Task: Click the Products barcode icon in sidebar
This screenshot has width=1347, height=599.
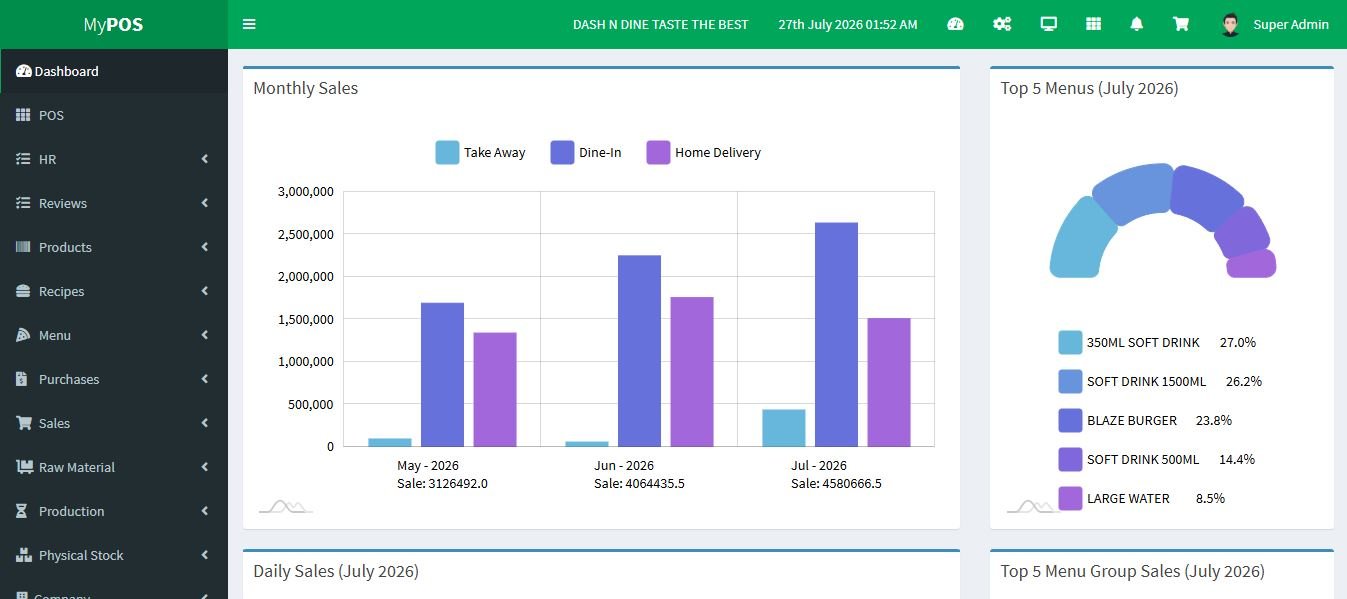Action: pyautogui.click(x=23, y=247)
